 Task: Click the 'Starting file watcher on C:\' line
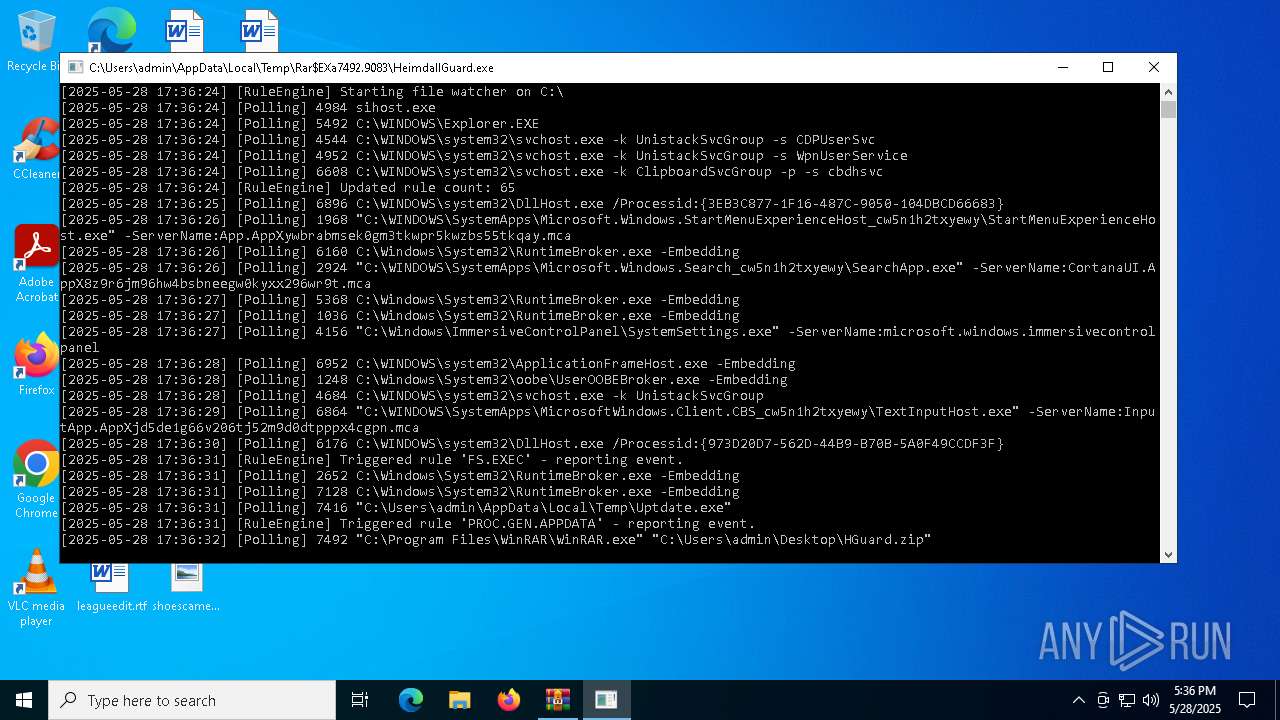[x=312, y=92]
